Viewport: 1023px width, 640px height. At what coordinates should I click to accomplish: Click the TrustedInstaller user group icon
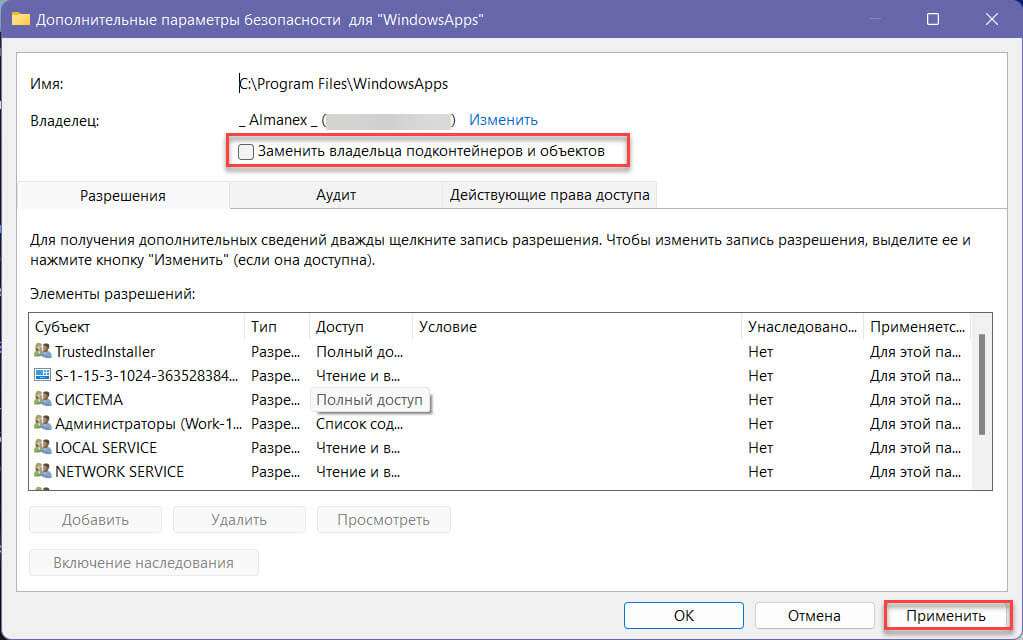point(42,351)
